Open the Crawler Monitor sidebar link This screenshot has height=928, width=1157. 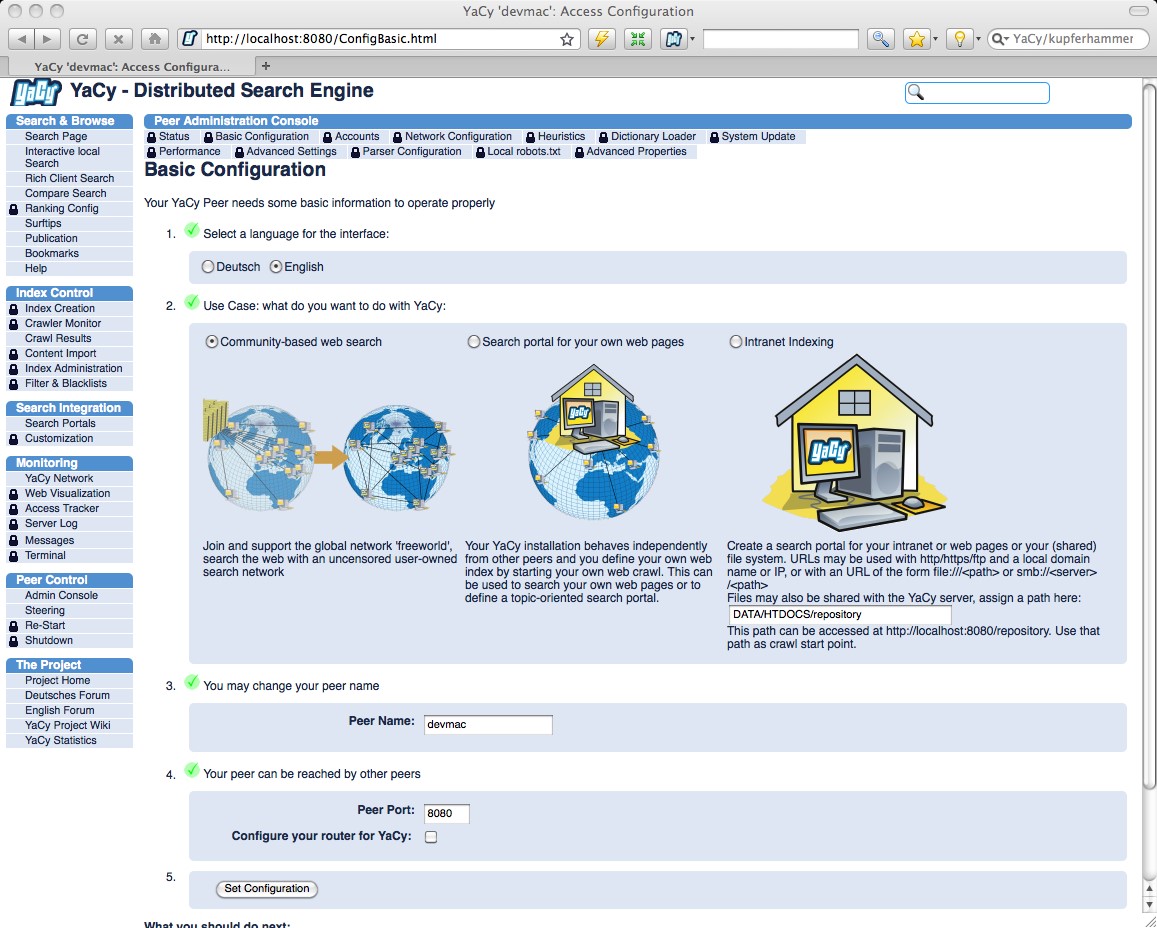coord(63,323)
